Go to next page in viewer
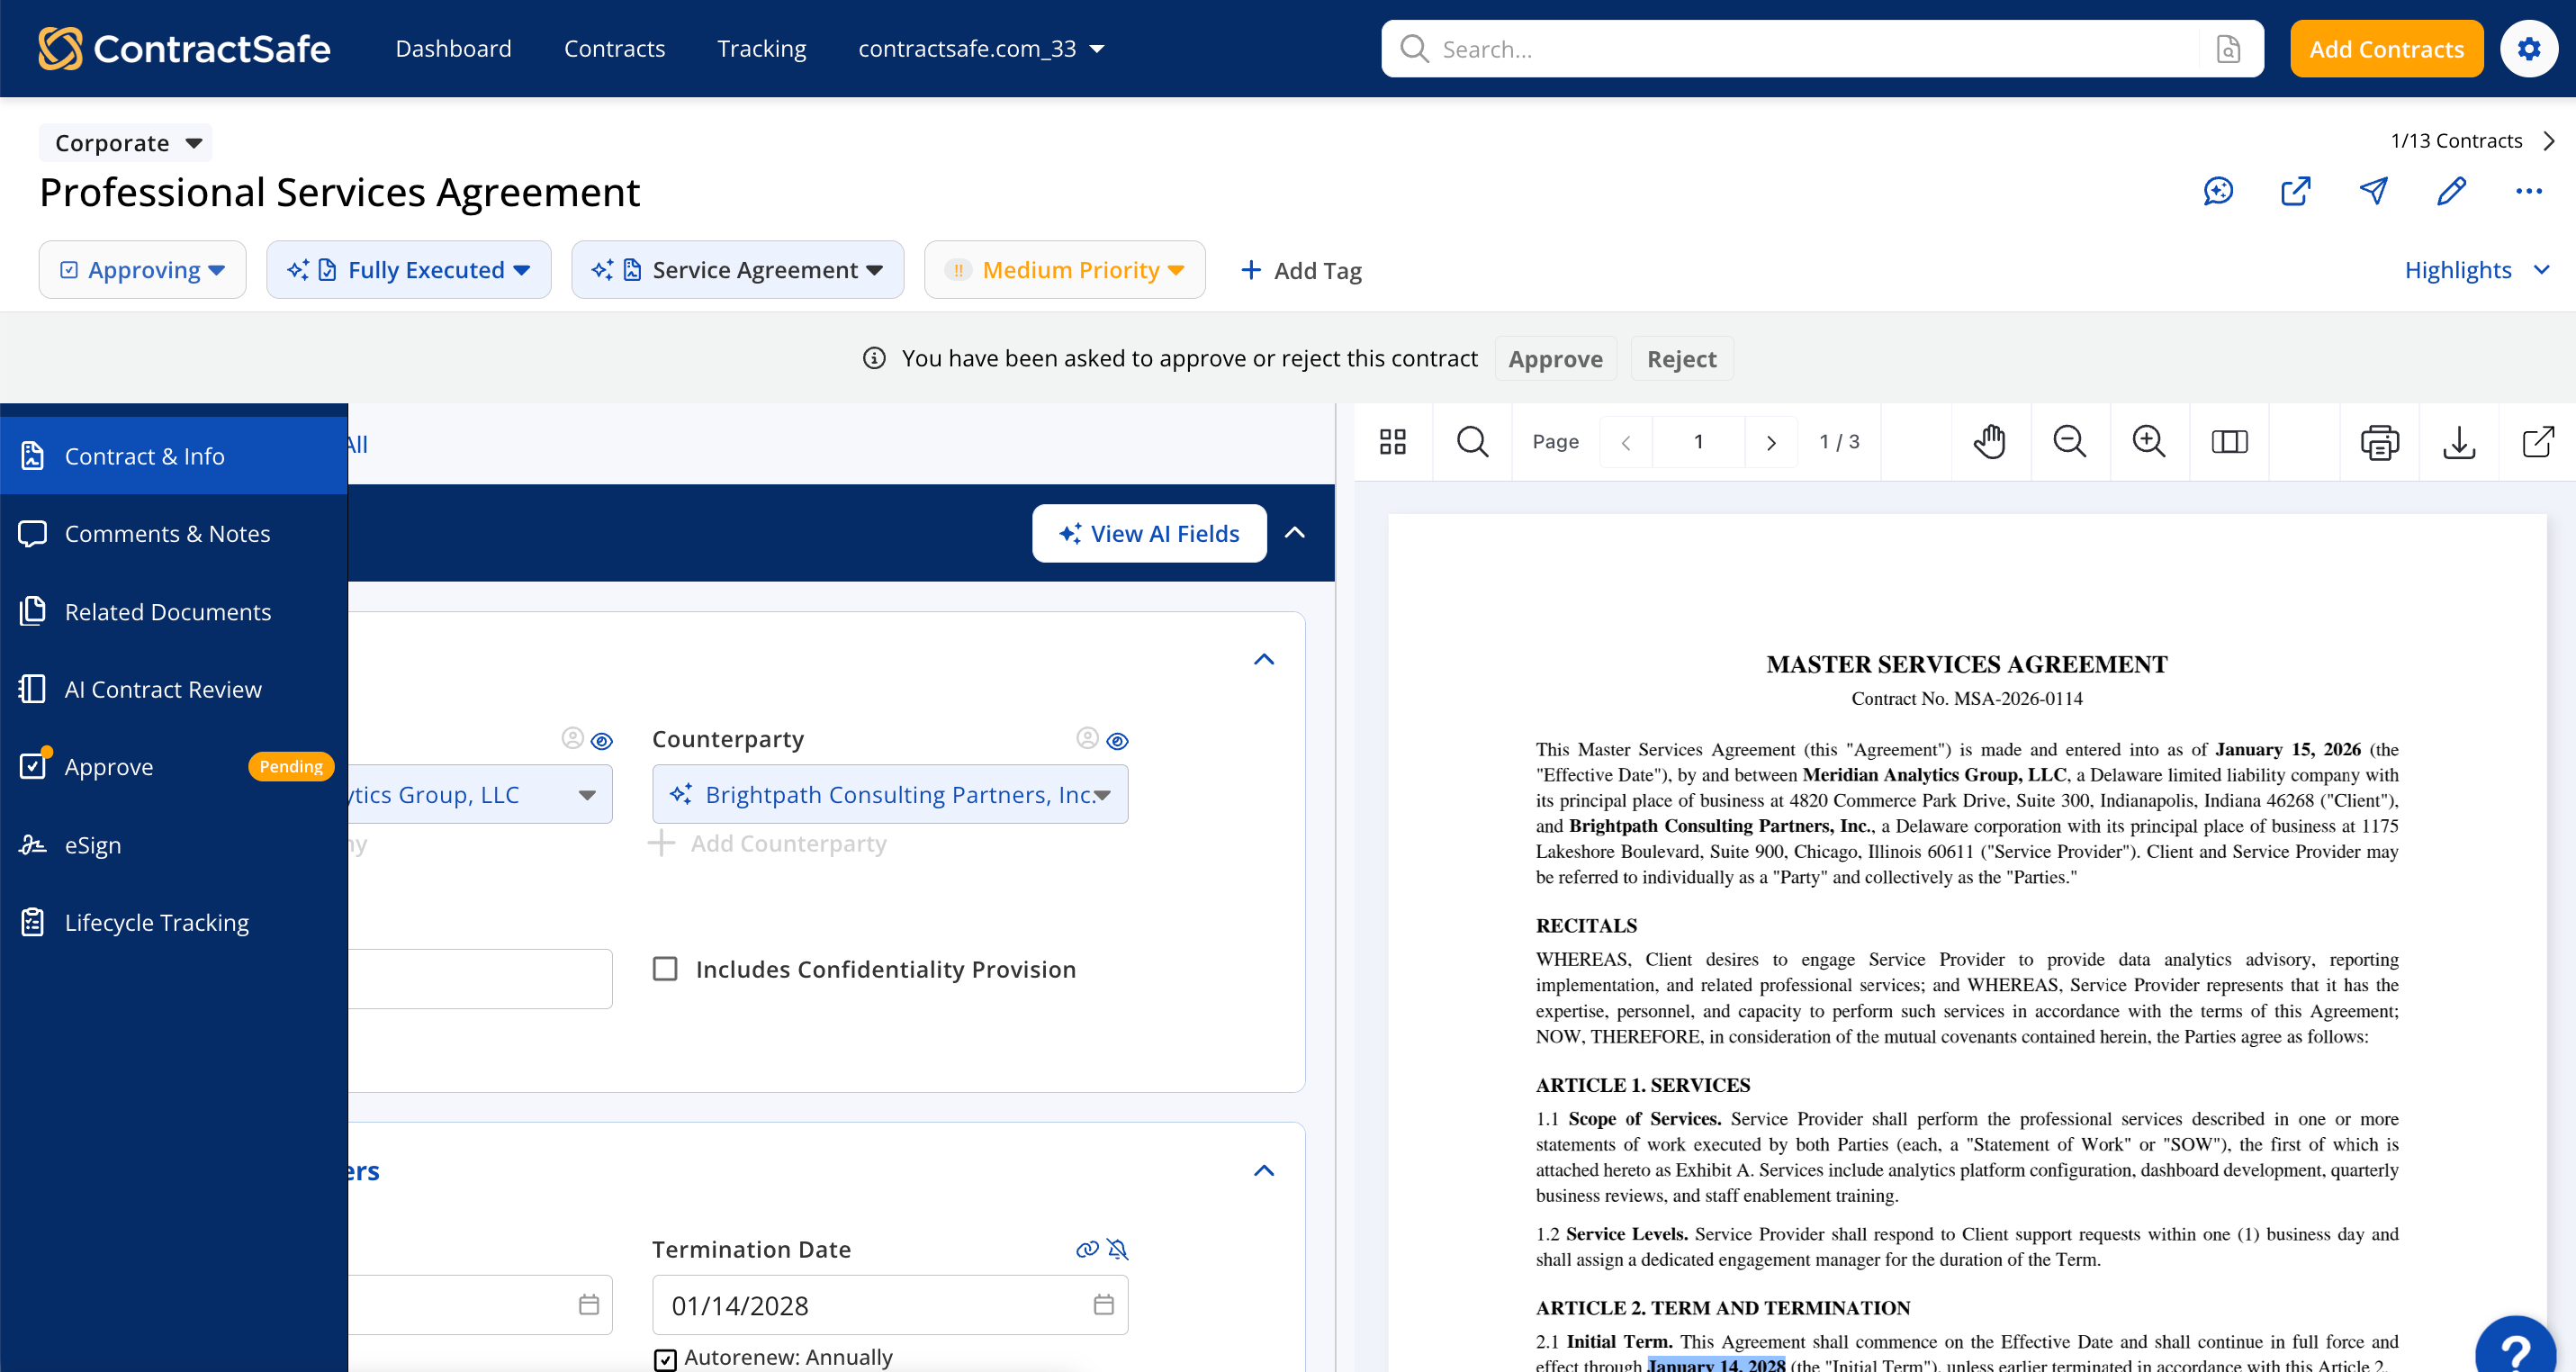Viewport: 2576px width, 1372px height. tap(1770, 442)
